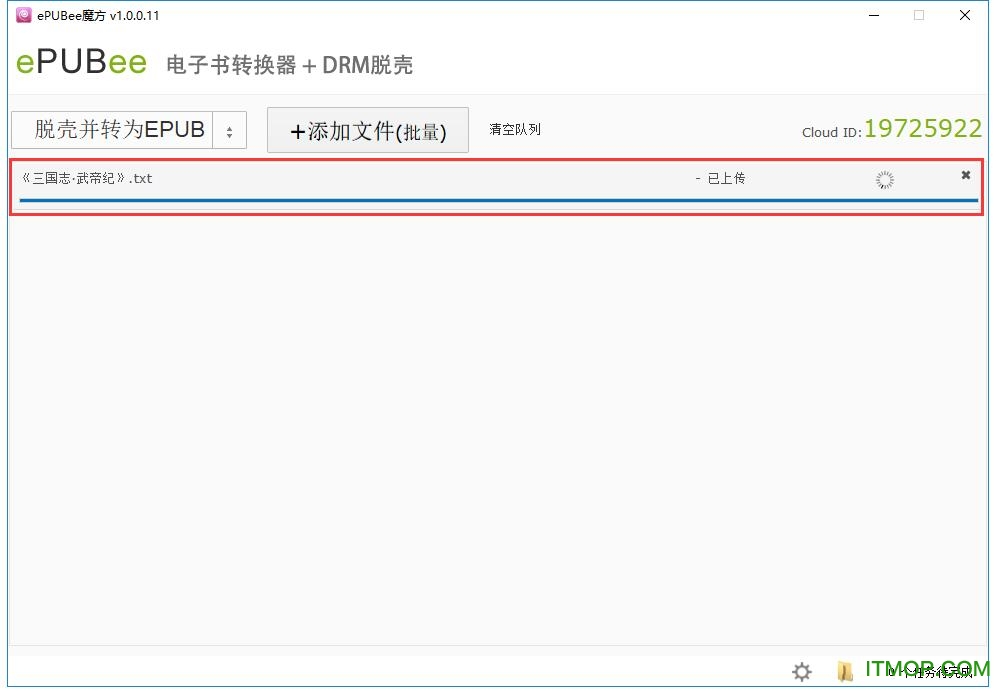Open the output folder icon
The image size is (996, 694).
click(x=845, y=672)
